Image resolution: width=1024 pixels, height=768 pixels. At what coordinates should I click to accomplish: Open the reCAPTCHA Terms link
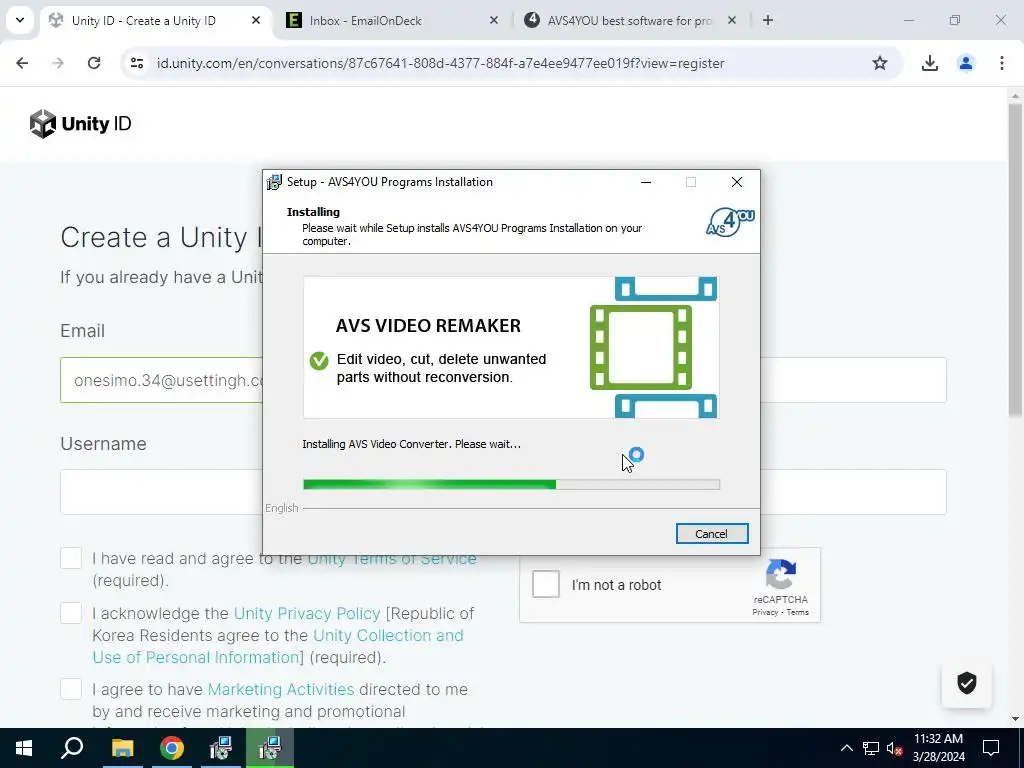(797, 612)
